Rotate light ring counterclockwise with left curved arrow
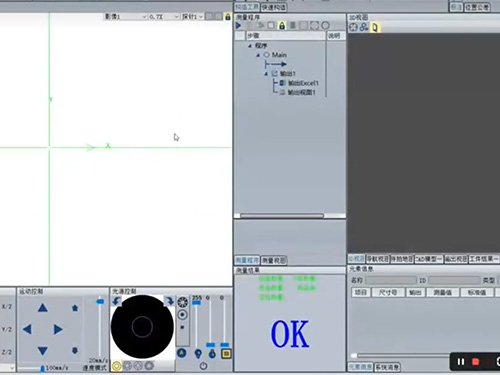 tap(116, 301)
